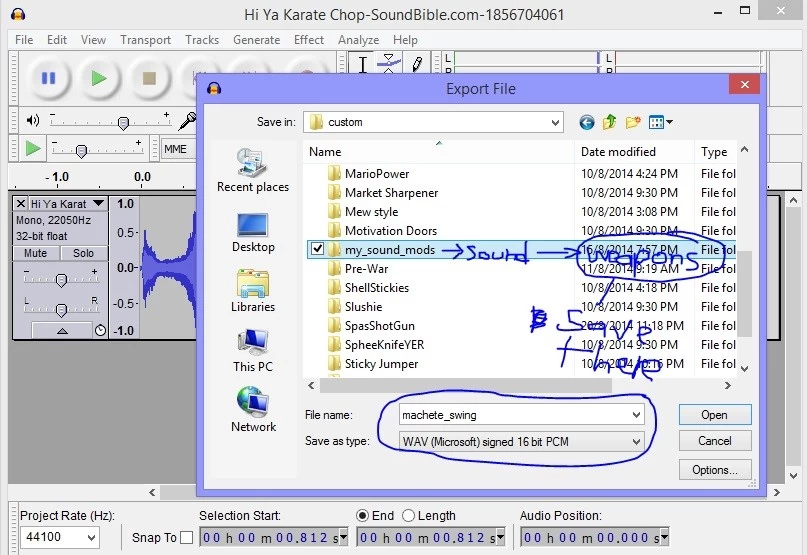Open This PC in dialog sidebar
Screen dimensions: 807x555
coord(253,351)
